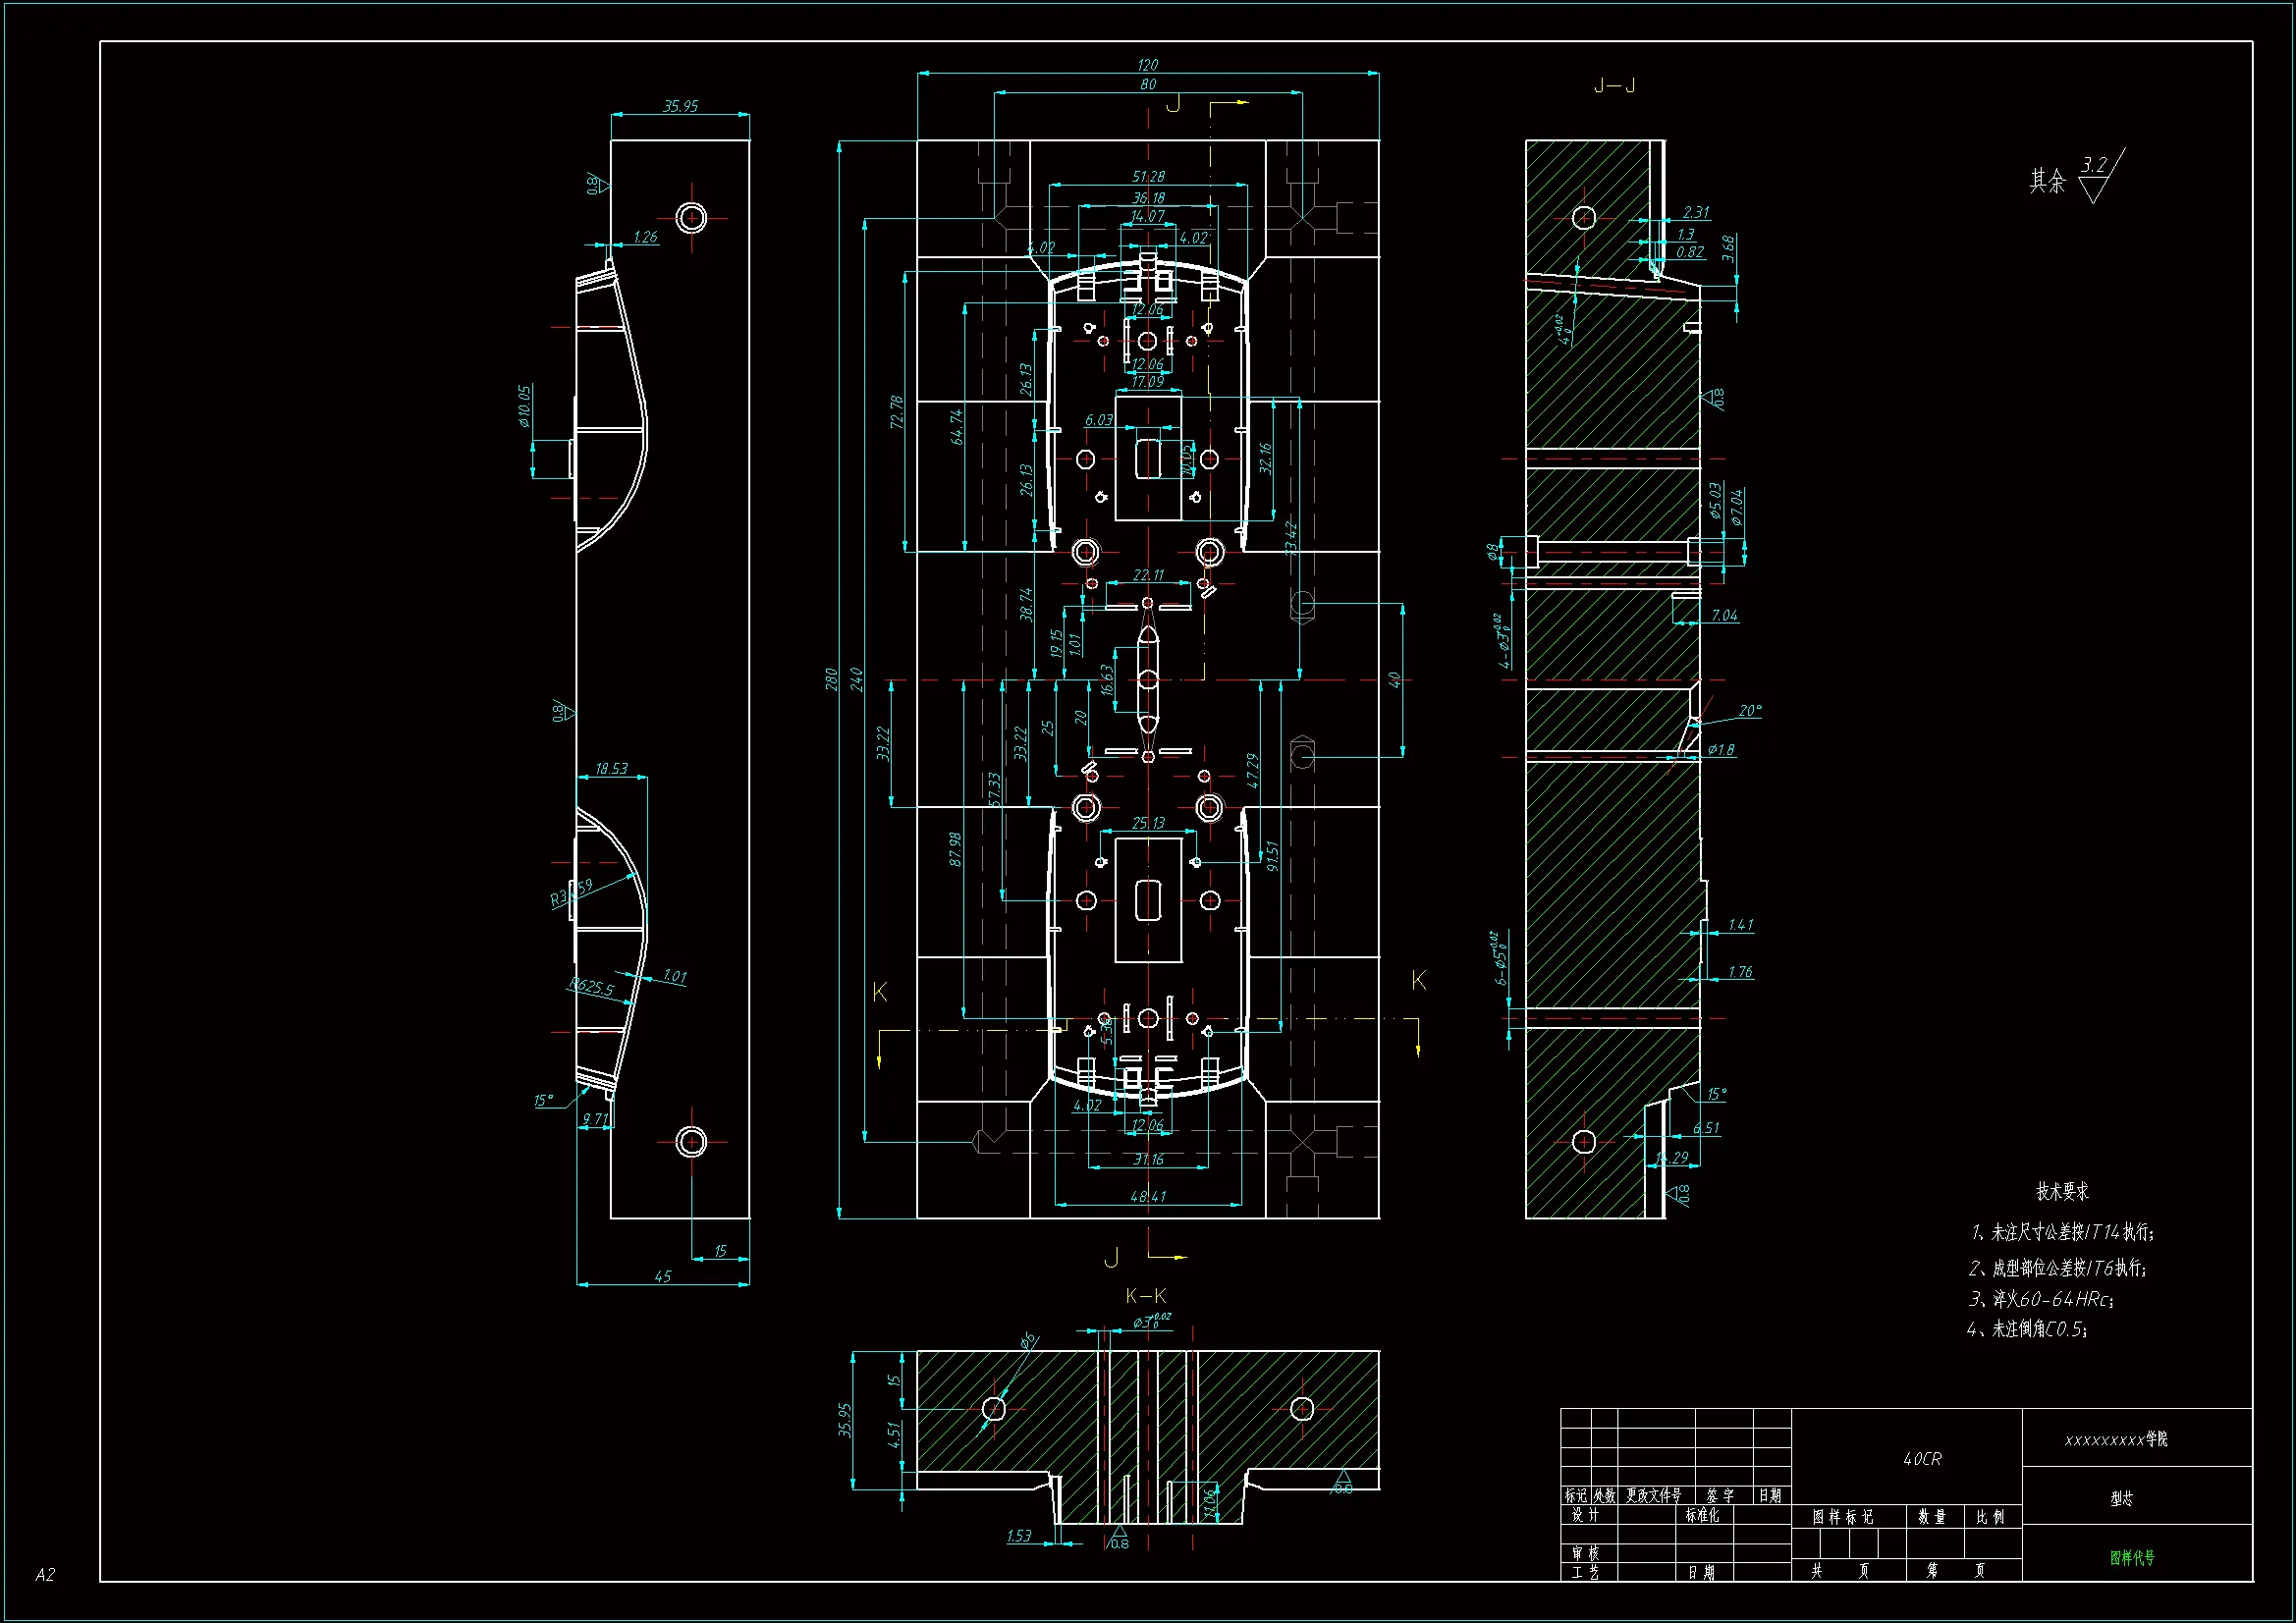Select the xxxxxxxxx学院 title text
Screen dimensions: 2296x1623
tap(2116, 1439)
